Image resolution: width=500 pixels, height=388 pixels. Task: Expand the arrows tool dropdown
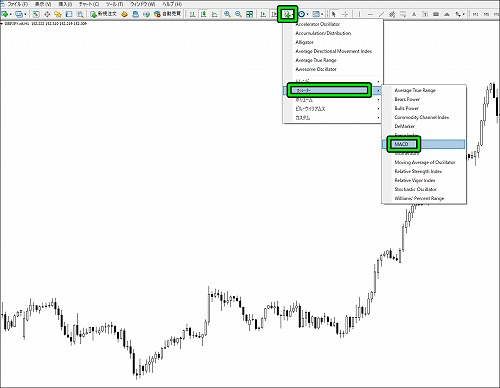pos(464,14)
